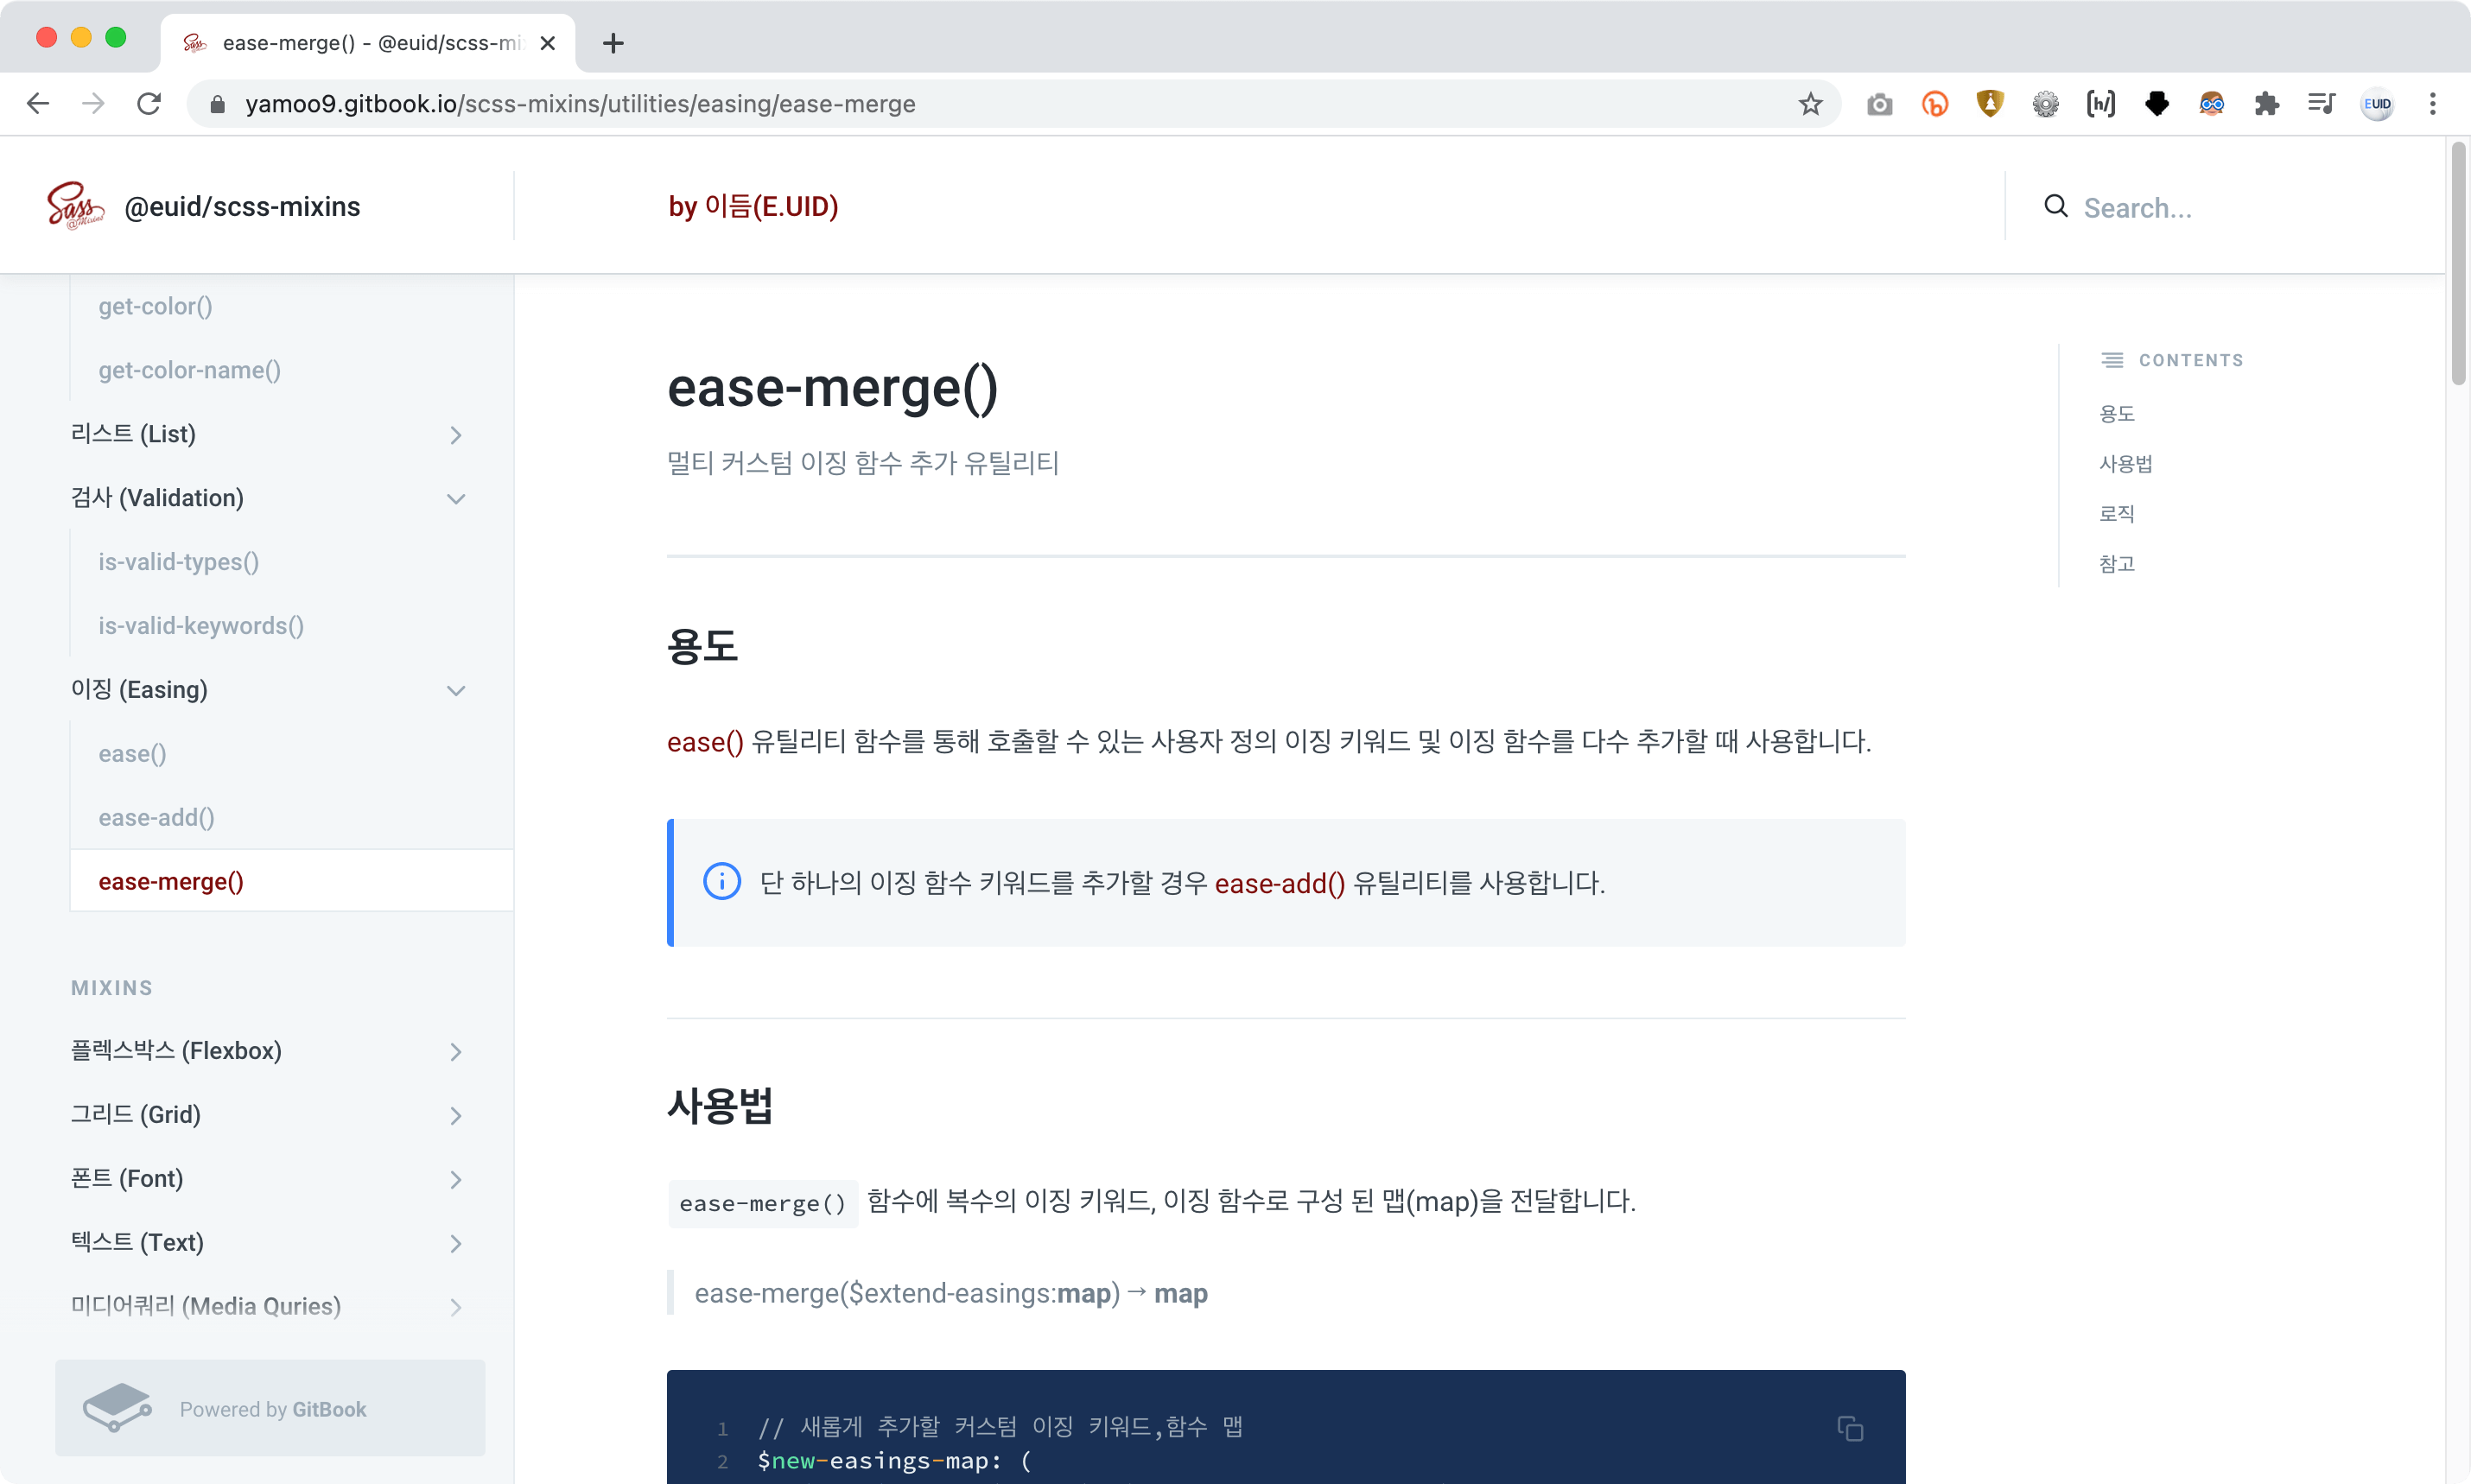Viewport: 2471px width, 1484px height.
Task: Click the Sass logo in header
Action: (75, 206)
